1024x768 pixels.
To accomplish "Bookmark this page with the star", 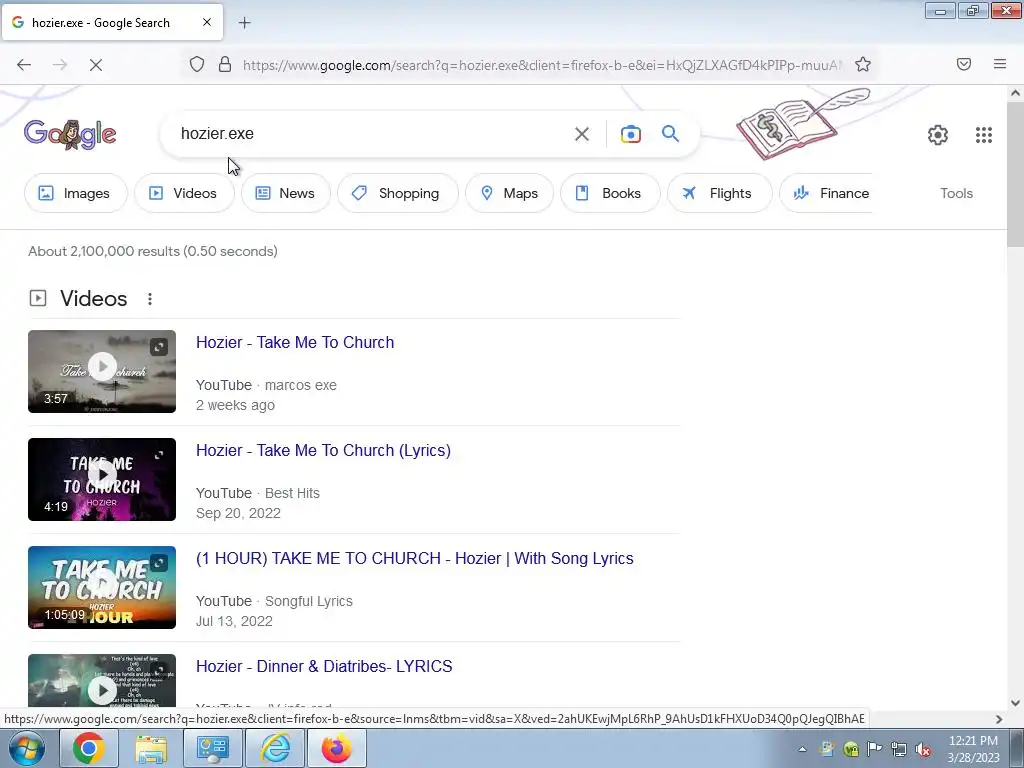I will 863,65.
